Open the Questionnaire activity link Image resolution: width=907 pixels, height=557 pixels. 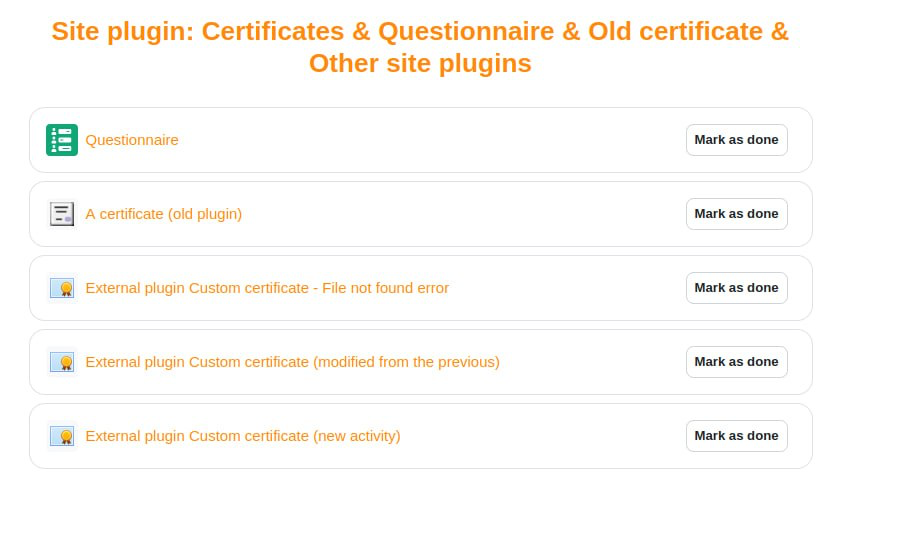tap(132, 140)
